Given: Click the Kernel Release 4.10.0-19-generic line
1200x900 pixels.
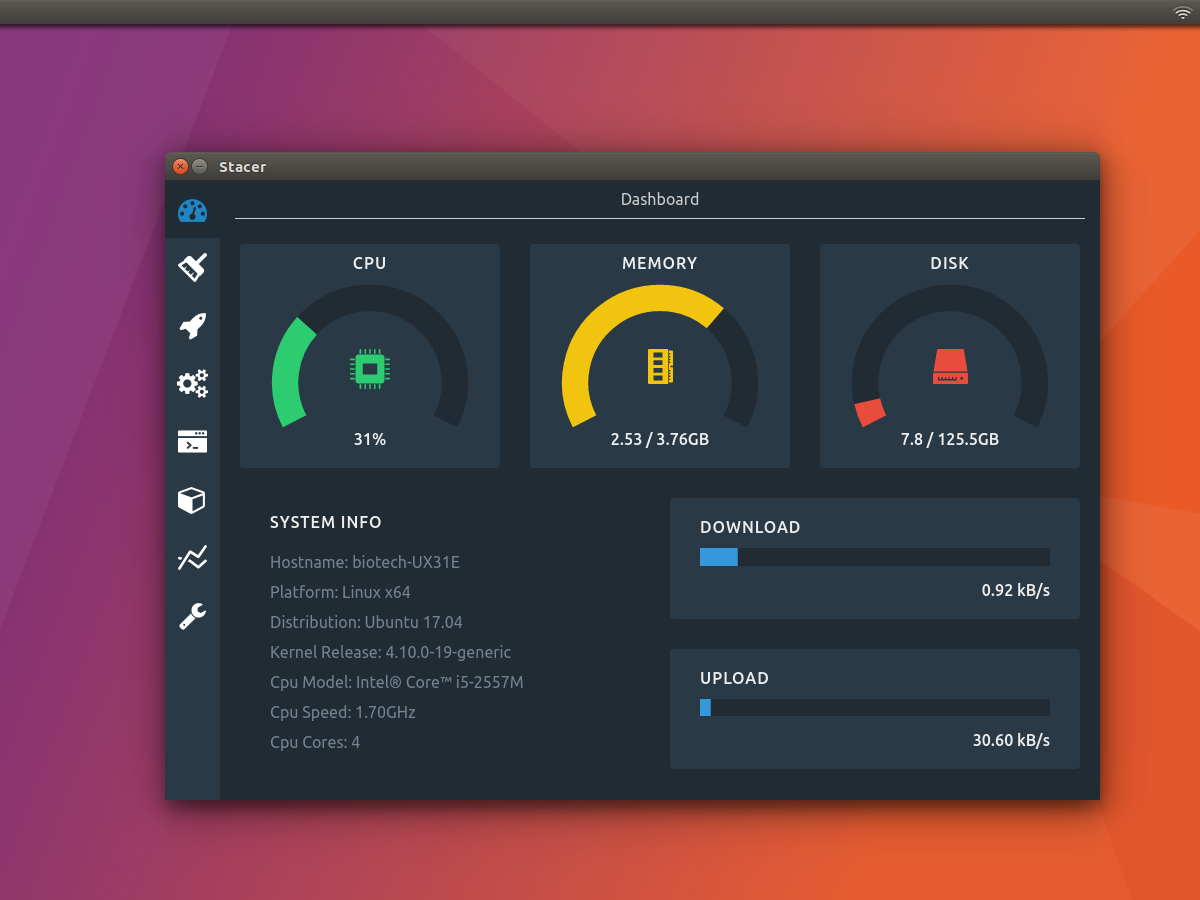Looking at the screenshot, I should [x=390, y=652].
